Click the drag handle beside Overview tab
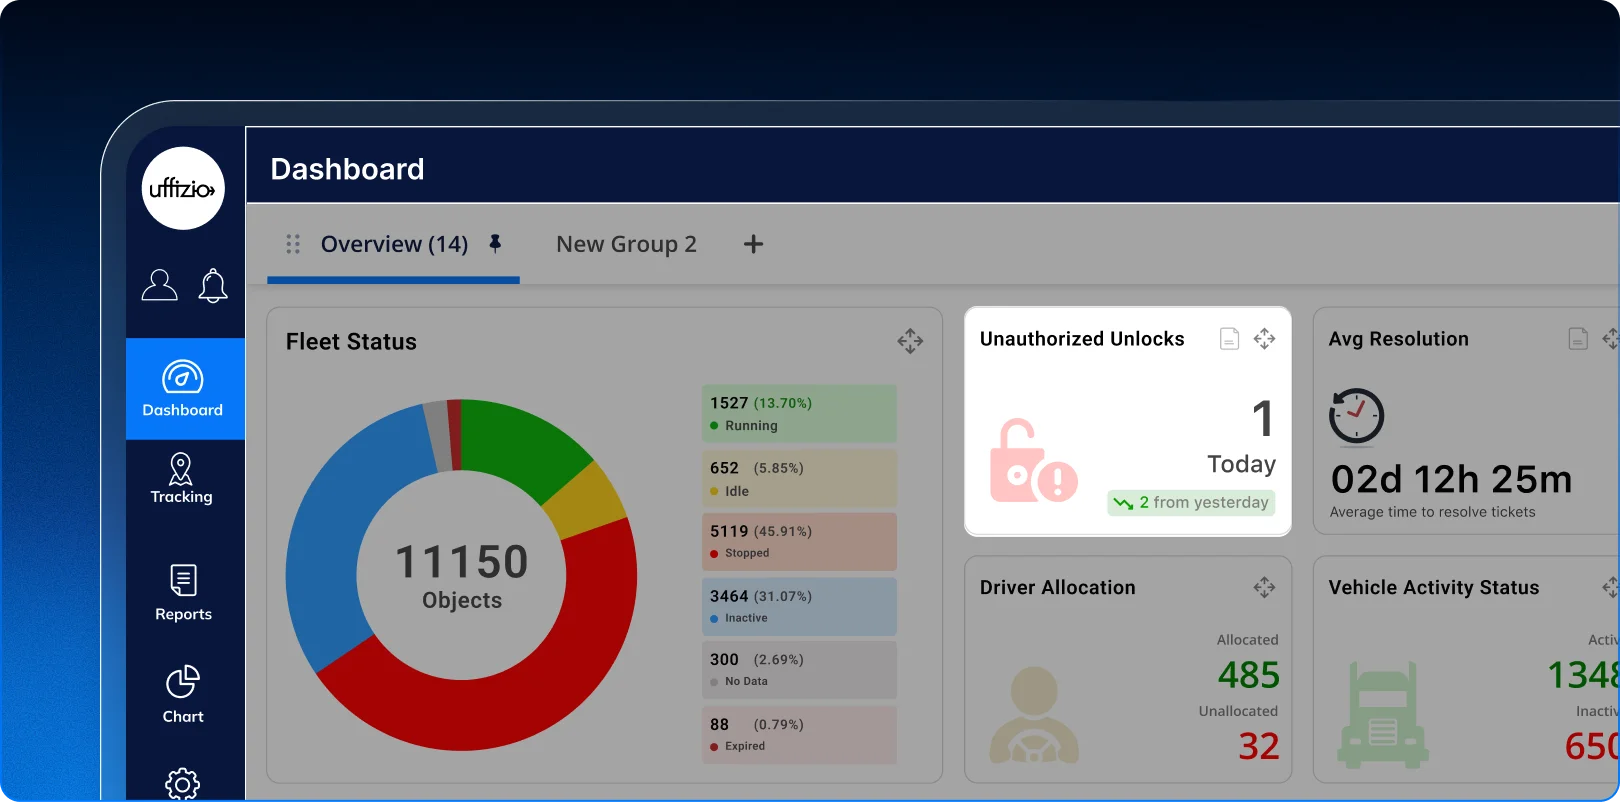 click(x=293, y=244)
